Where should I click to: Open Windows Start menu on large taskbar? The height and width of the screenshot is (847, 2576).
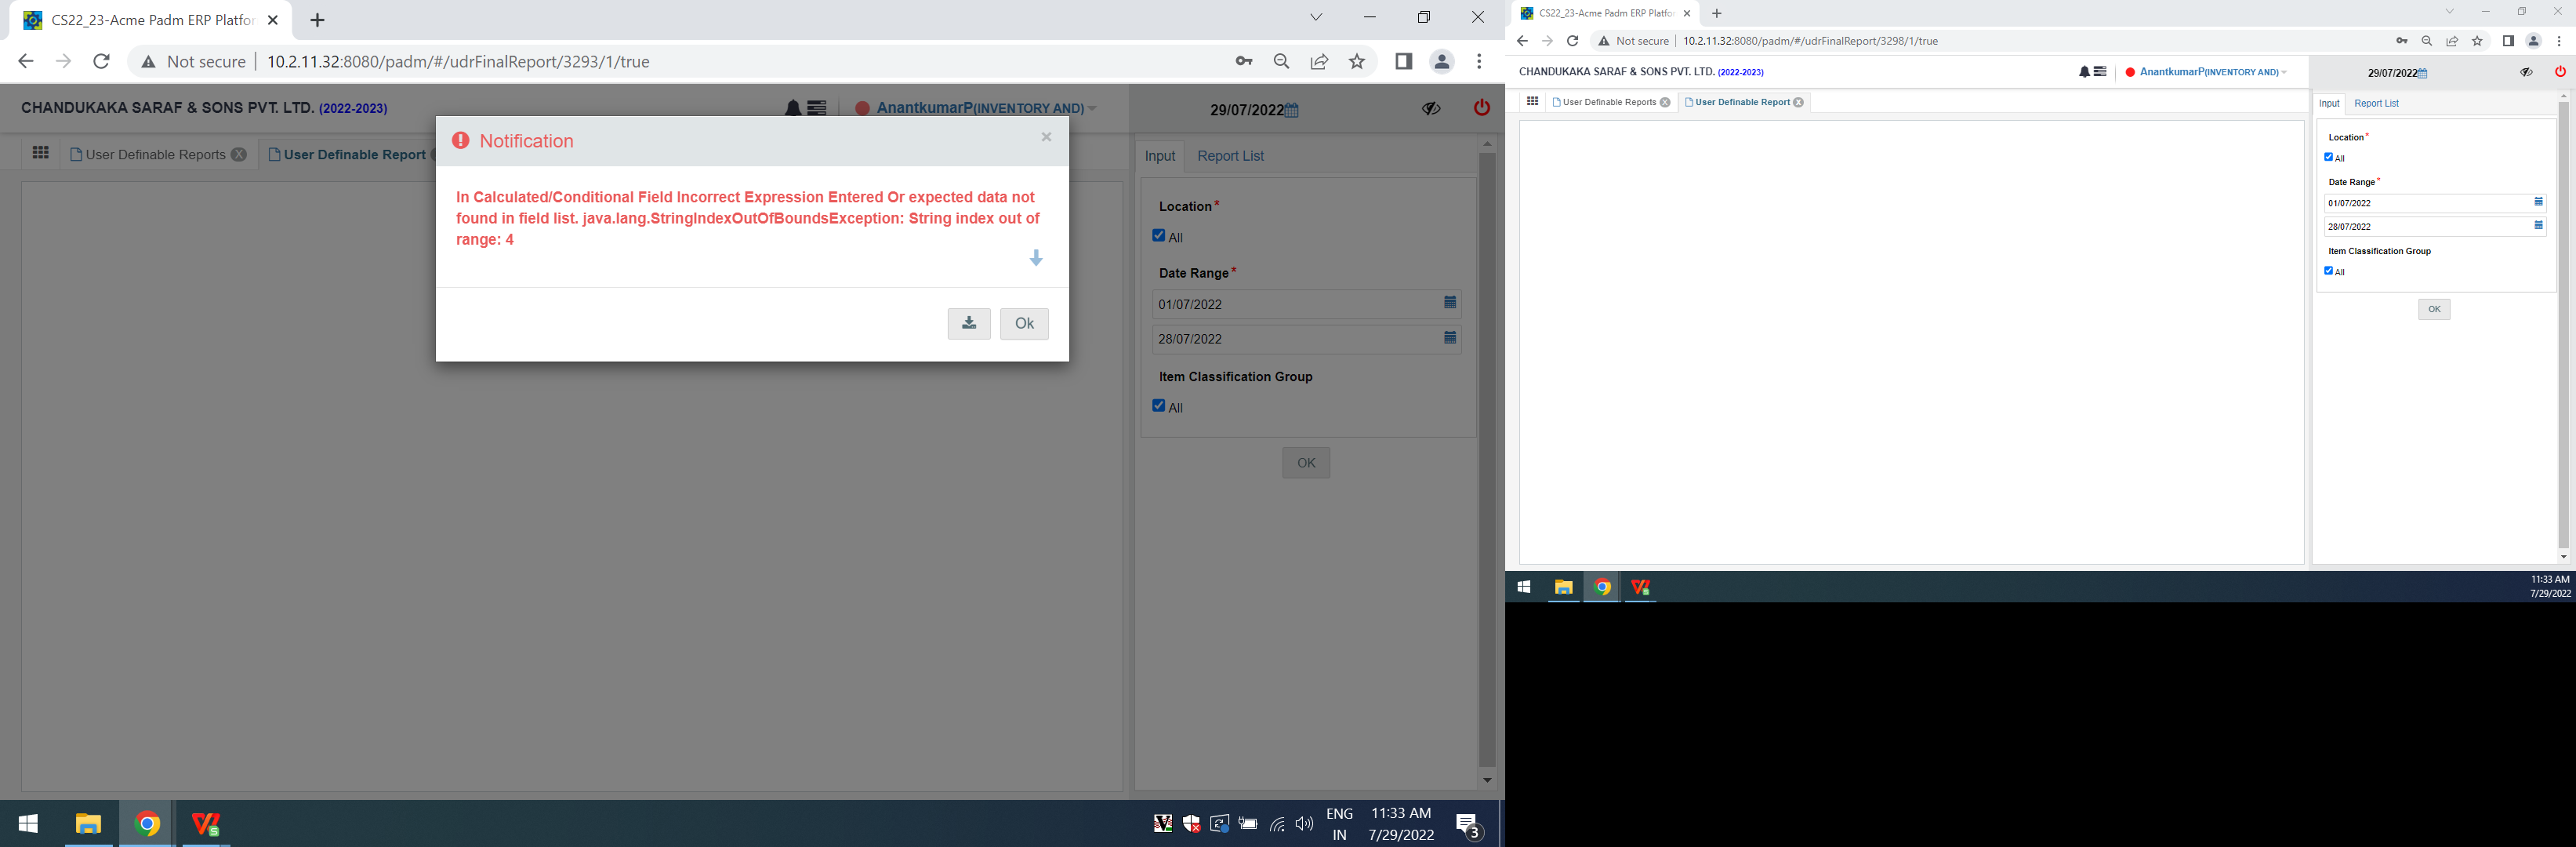28,823
